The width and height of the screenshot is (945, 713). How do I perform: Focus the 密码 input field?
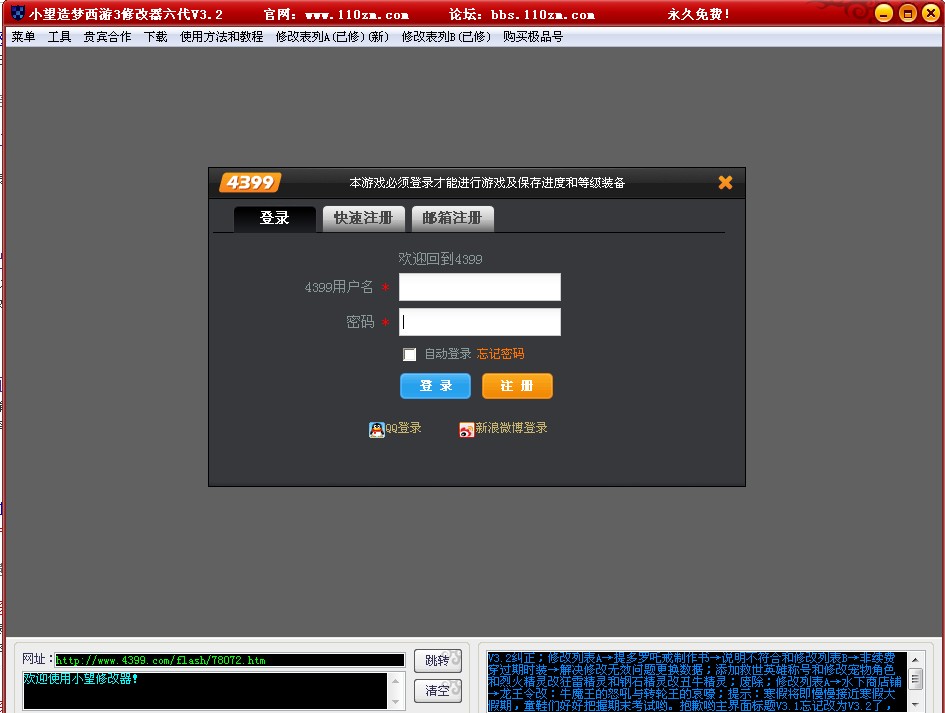(x=480, y=322)
